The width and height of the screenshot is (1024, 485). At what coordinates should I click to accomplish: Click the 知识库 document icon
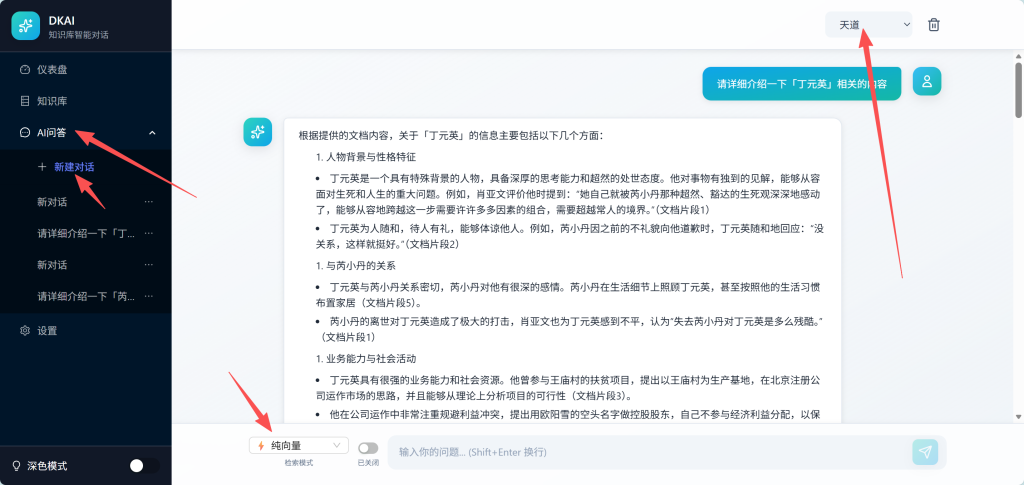(x=25, y=101)
